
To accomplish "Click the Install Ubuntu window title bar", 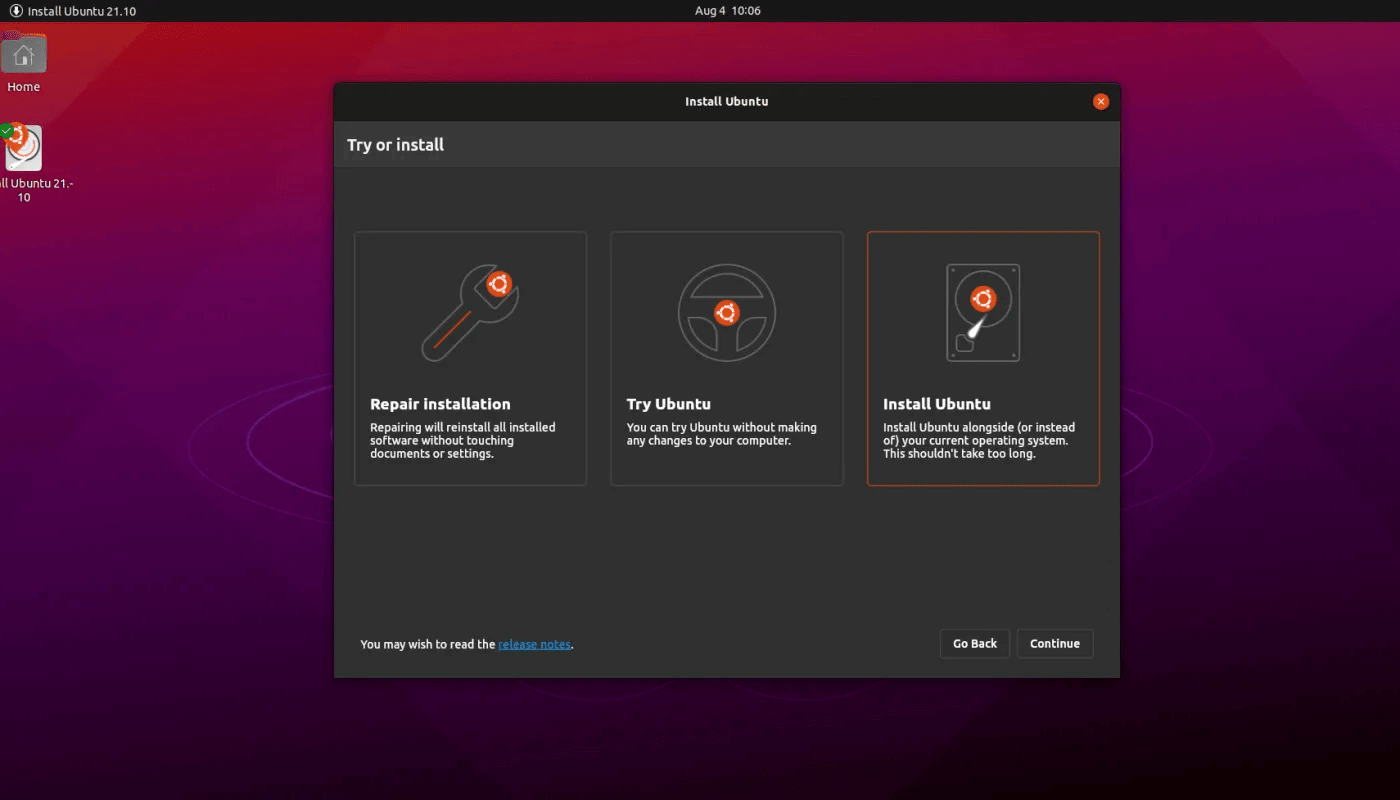I will (x=727, y=102).
